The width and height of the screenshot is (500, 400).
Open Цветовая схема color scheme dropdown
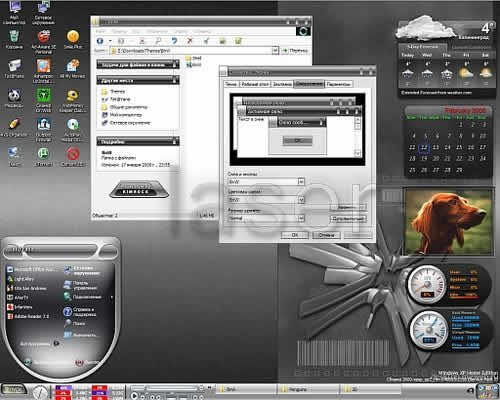[301, 200]
